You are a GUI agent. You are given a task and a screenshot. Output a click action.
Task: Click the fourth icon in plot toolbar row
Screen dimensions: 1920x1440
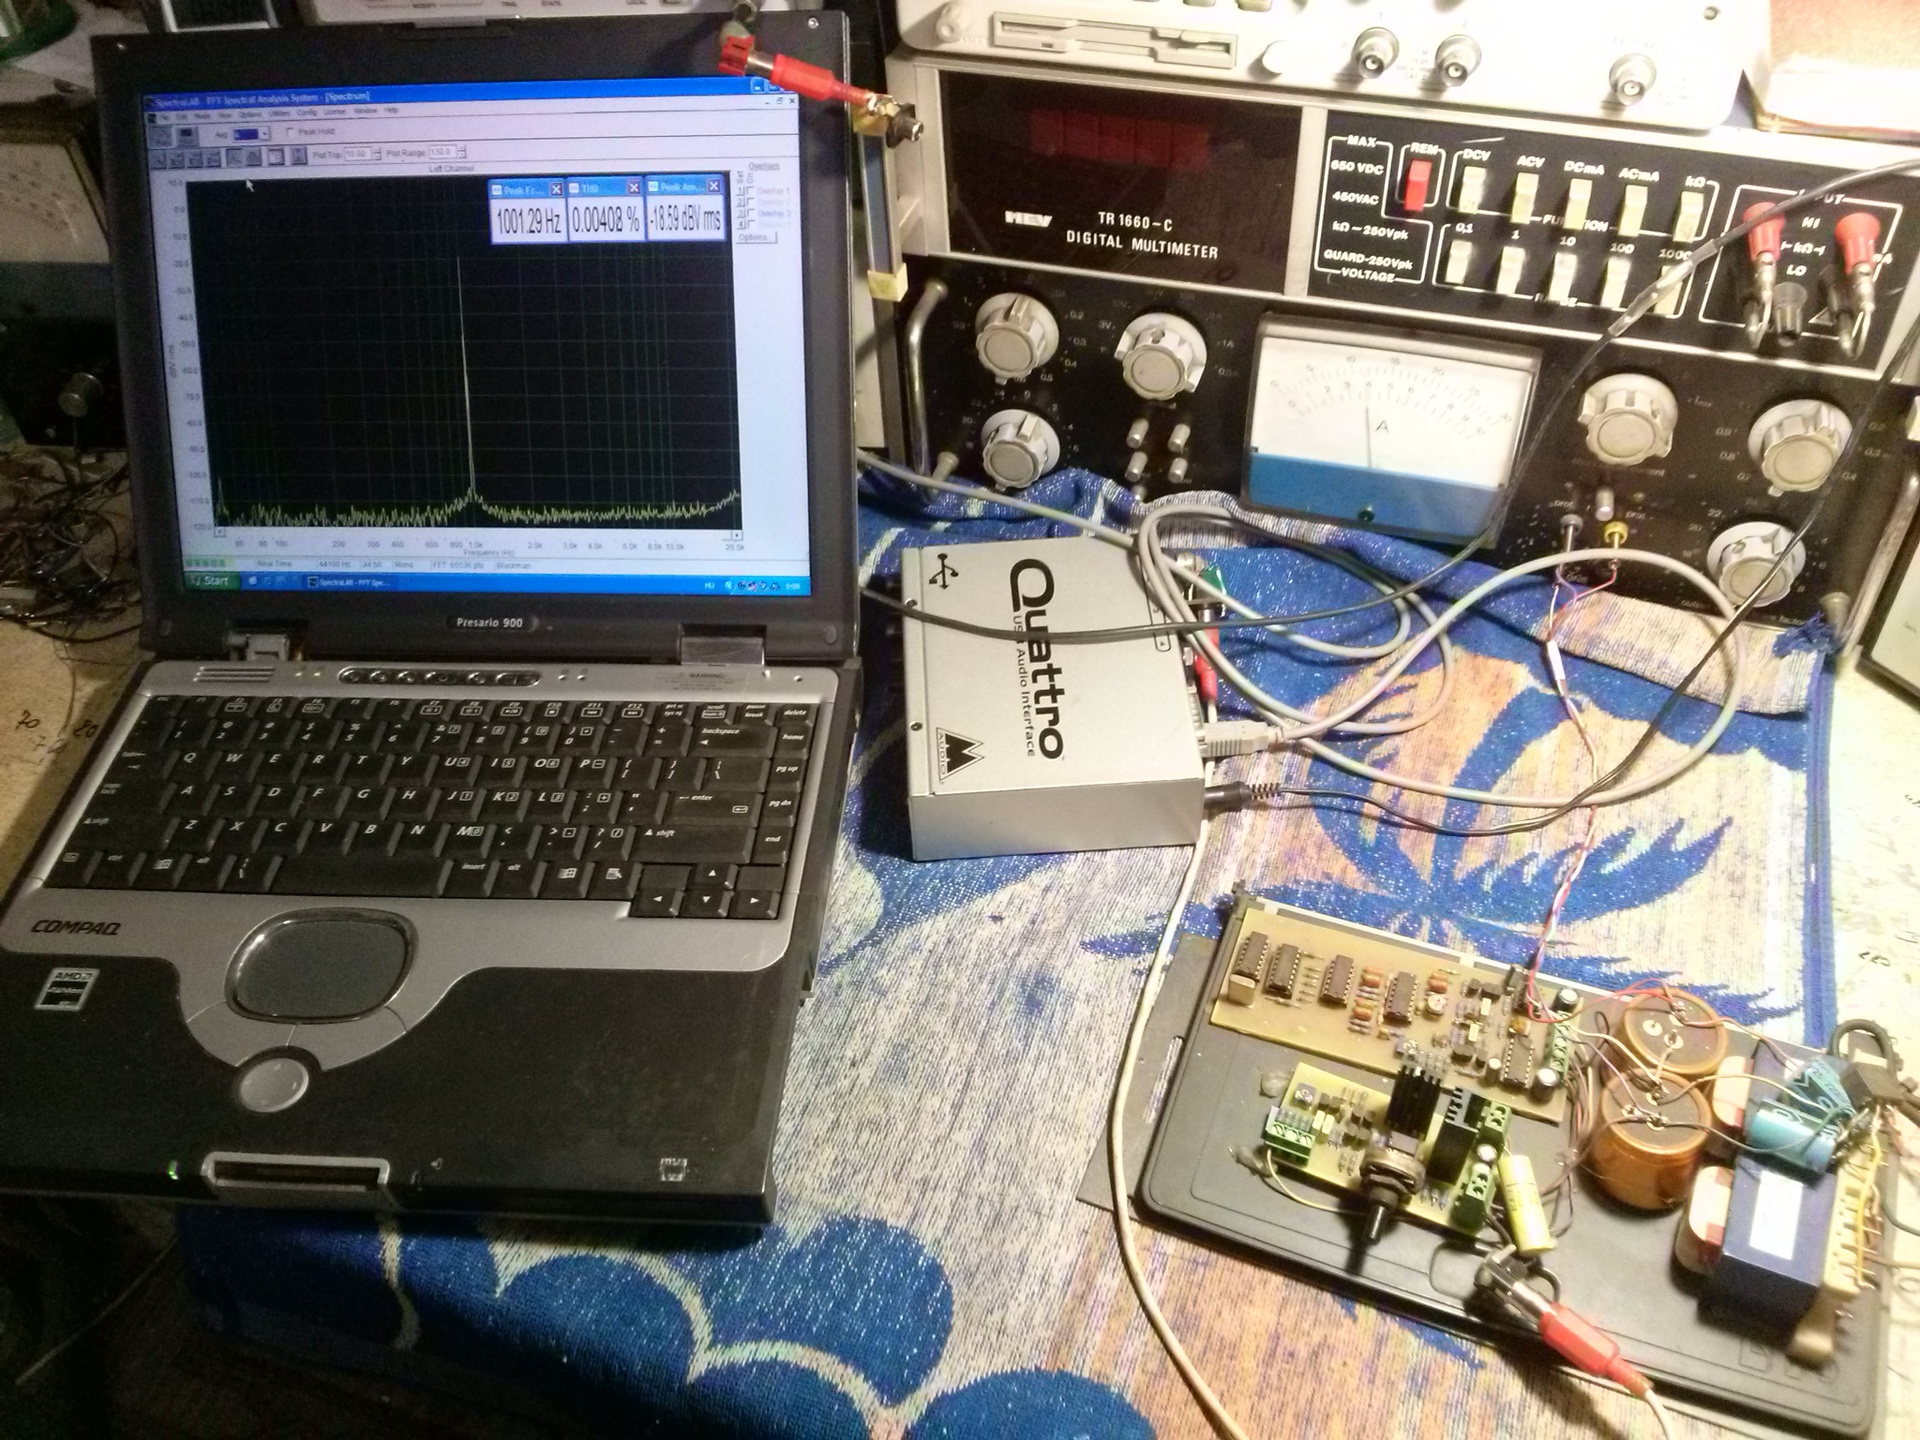coord(212,158)
